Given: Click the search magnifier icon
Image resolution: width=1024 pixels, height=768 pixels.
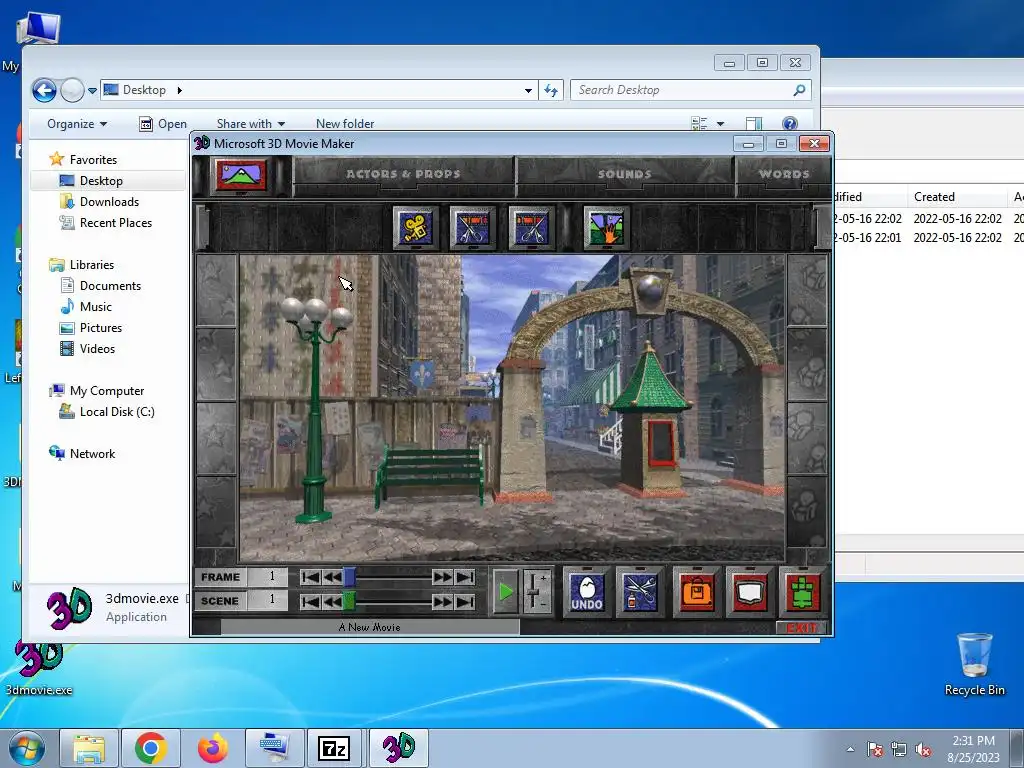Looking at the screenshot, I should tap(799, 90).
